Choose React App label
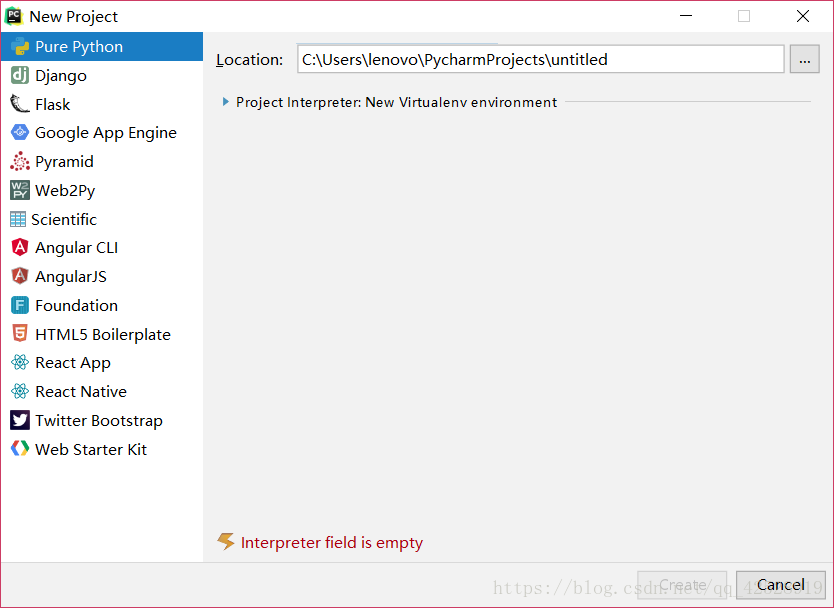This screenshot has height=608, width=834. click(x=73, y=363)
